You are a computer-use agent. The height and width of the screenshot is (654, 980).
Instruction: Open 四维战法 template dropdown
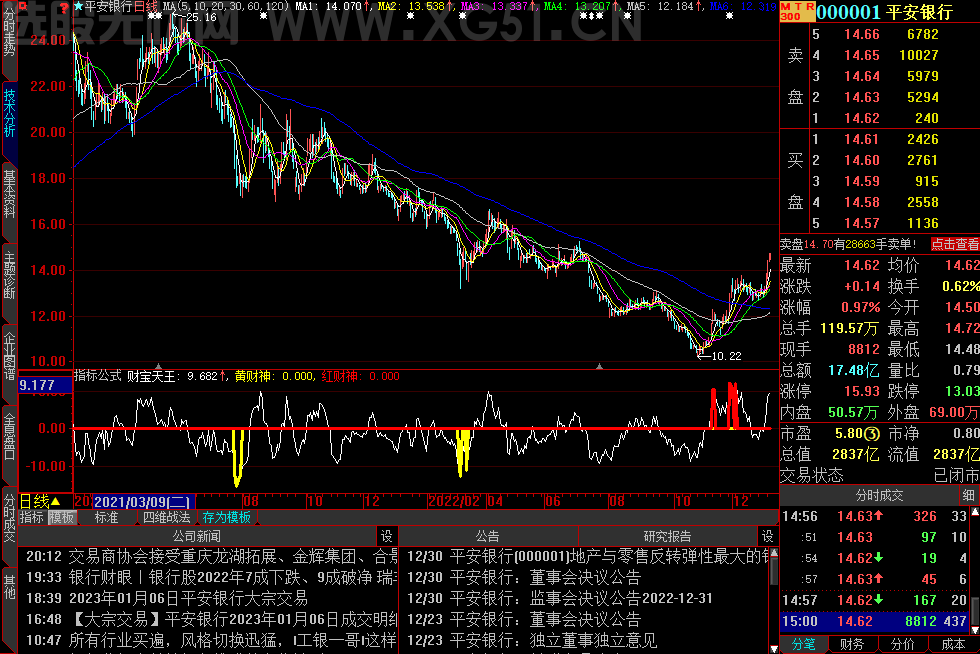tap(167, 518)
